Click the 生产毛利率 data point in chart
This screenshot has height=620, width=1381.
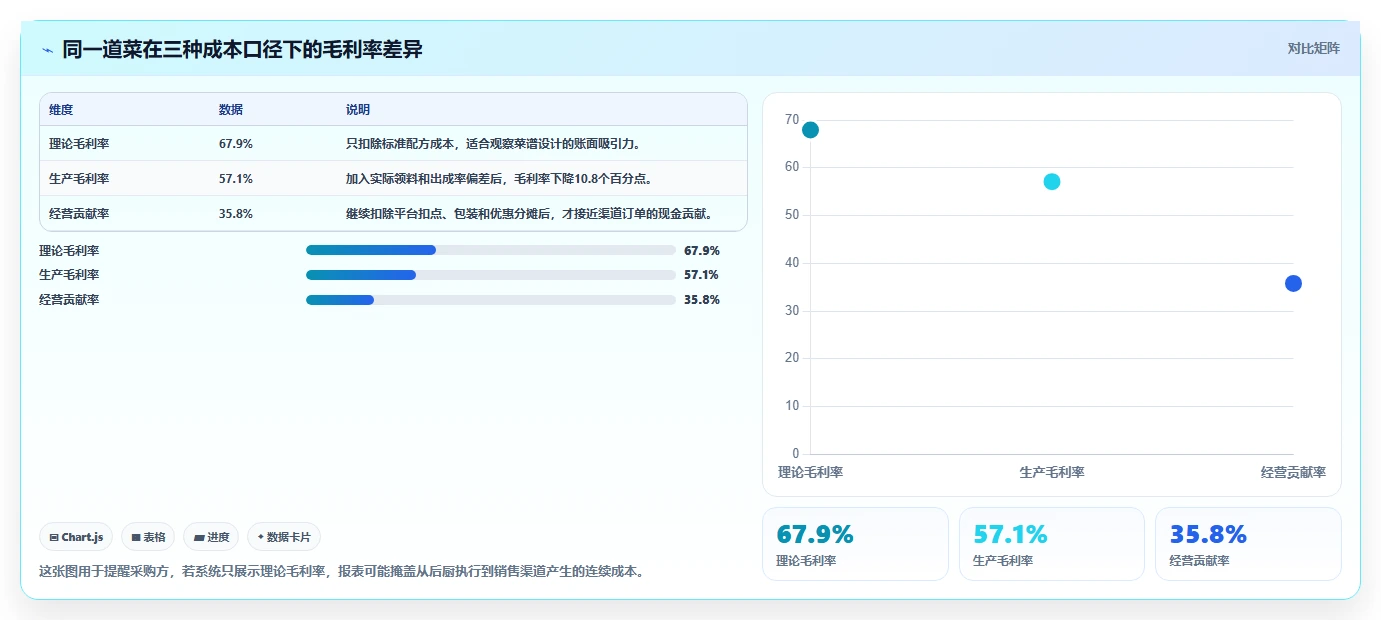pyautogui.click(x=1052, y=181)
